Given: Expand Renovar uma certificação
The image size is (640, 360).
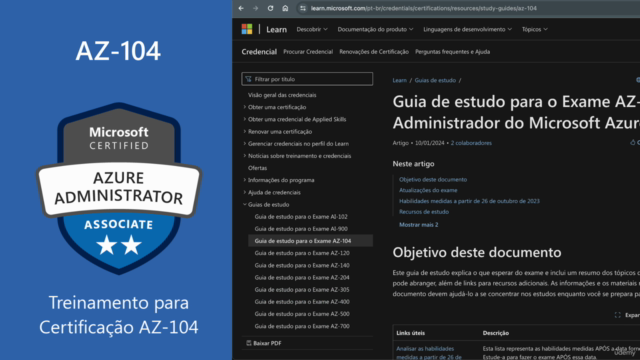Looking at the screenshot, I should click(280, 131).
